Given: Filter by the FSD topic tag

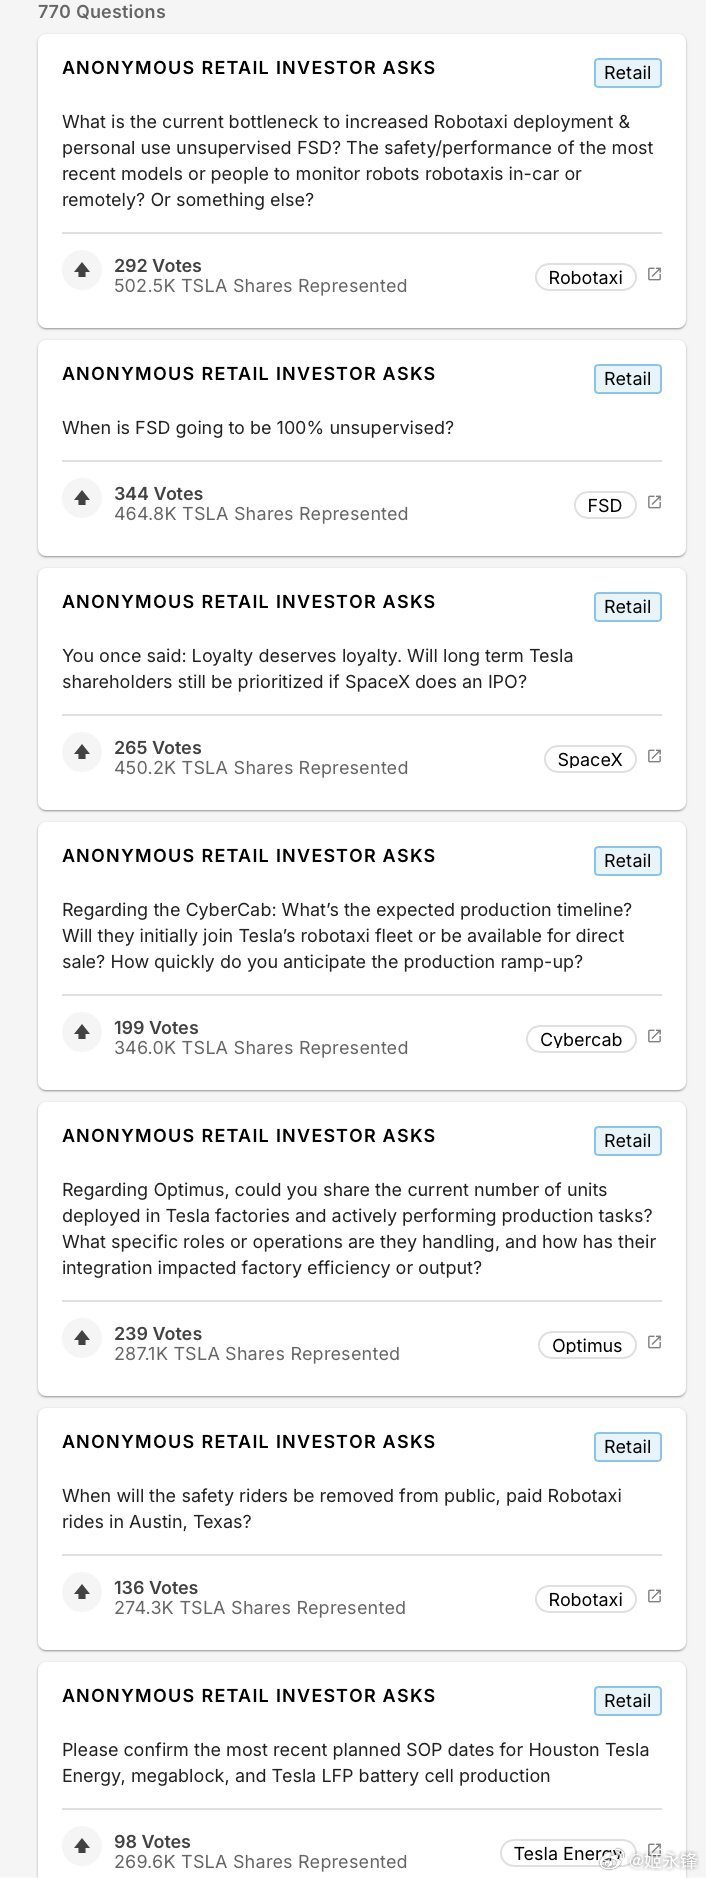Looking at the screenshot, I should coord(604,505).
